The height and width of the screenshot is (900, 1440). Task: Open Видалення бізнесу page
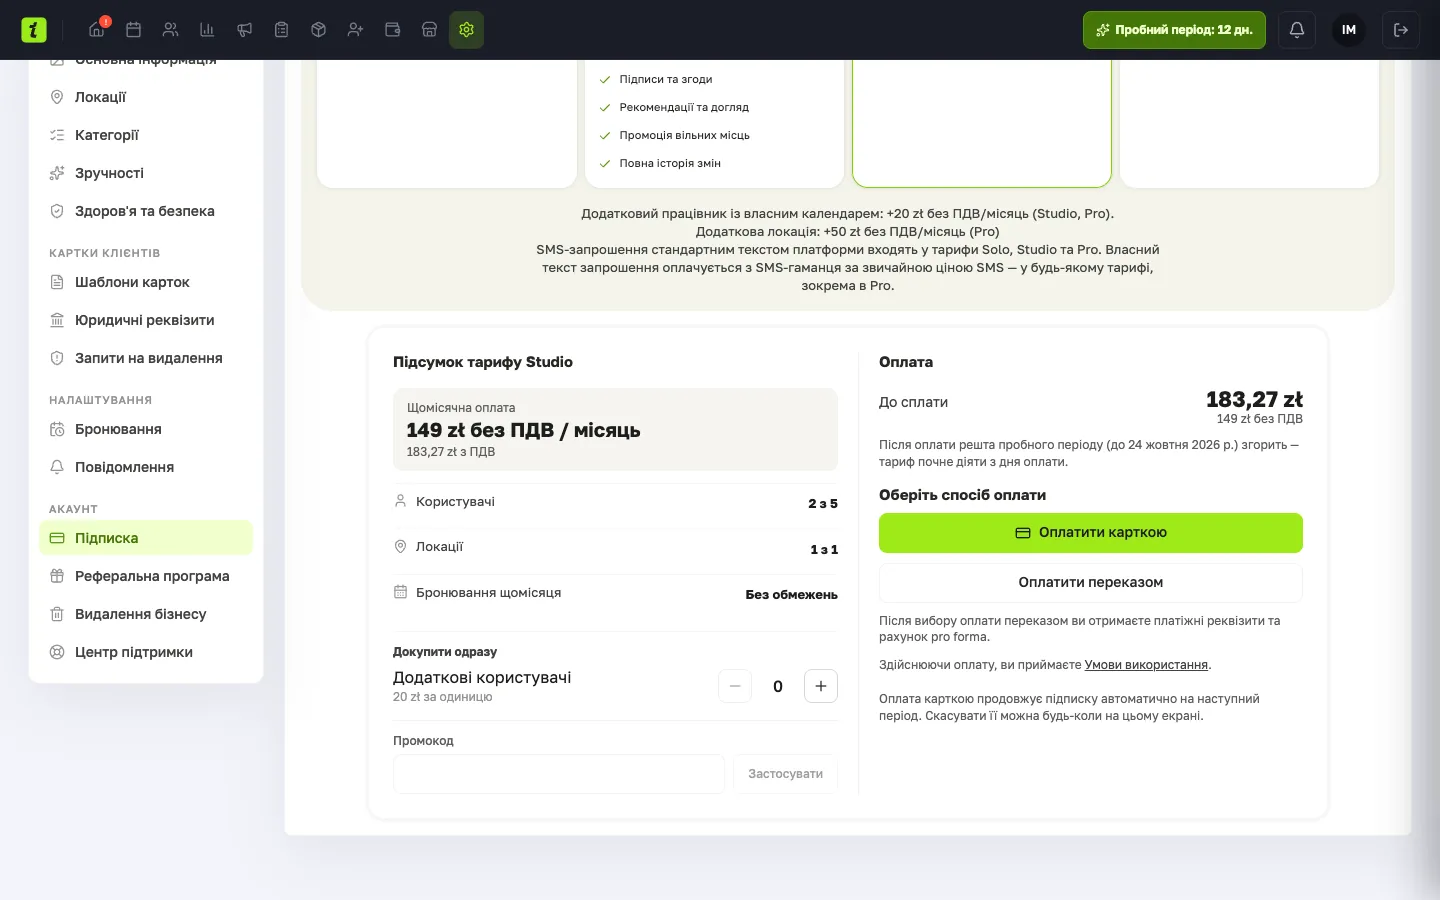pos(146,614)
